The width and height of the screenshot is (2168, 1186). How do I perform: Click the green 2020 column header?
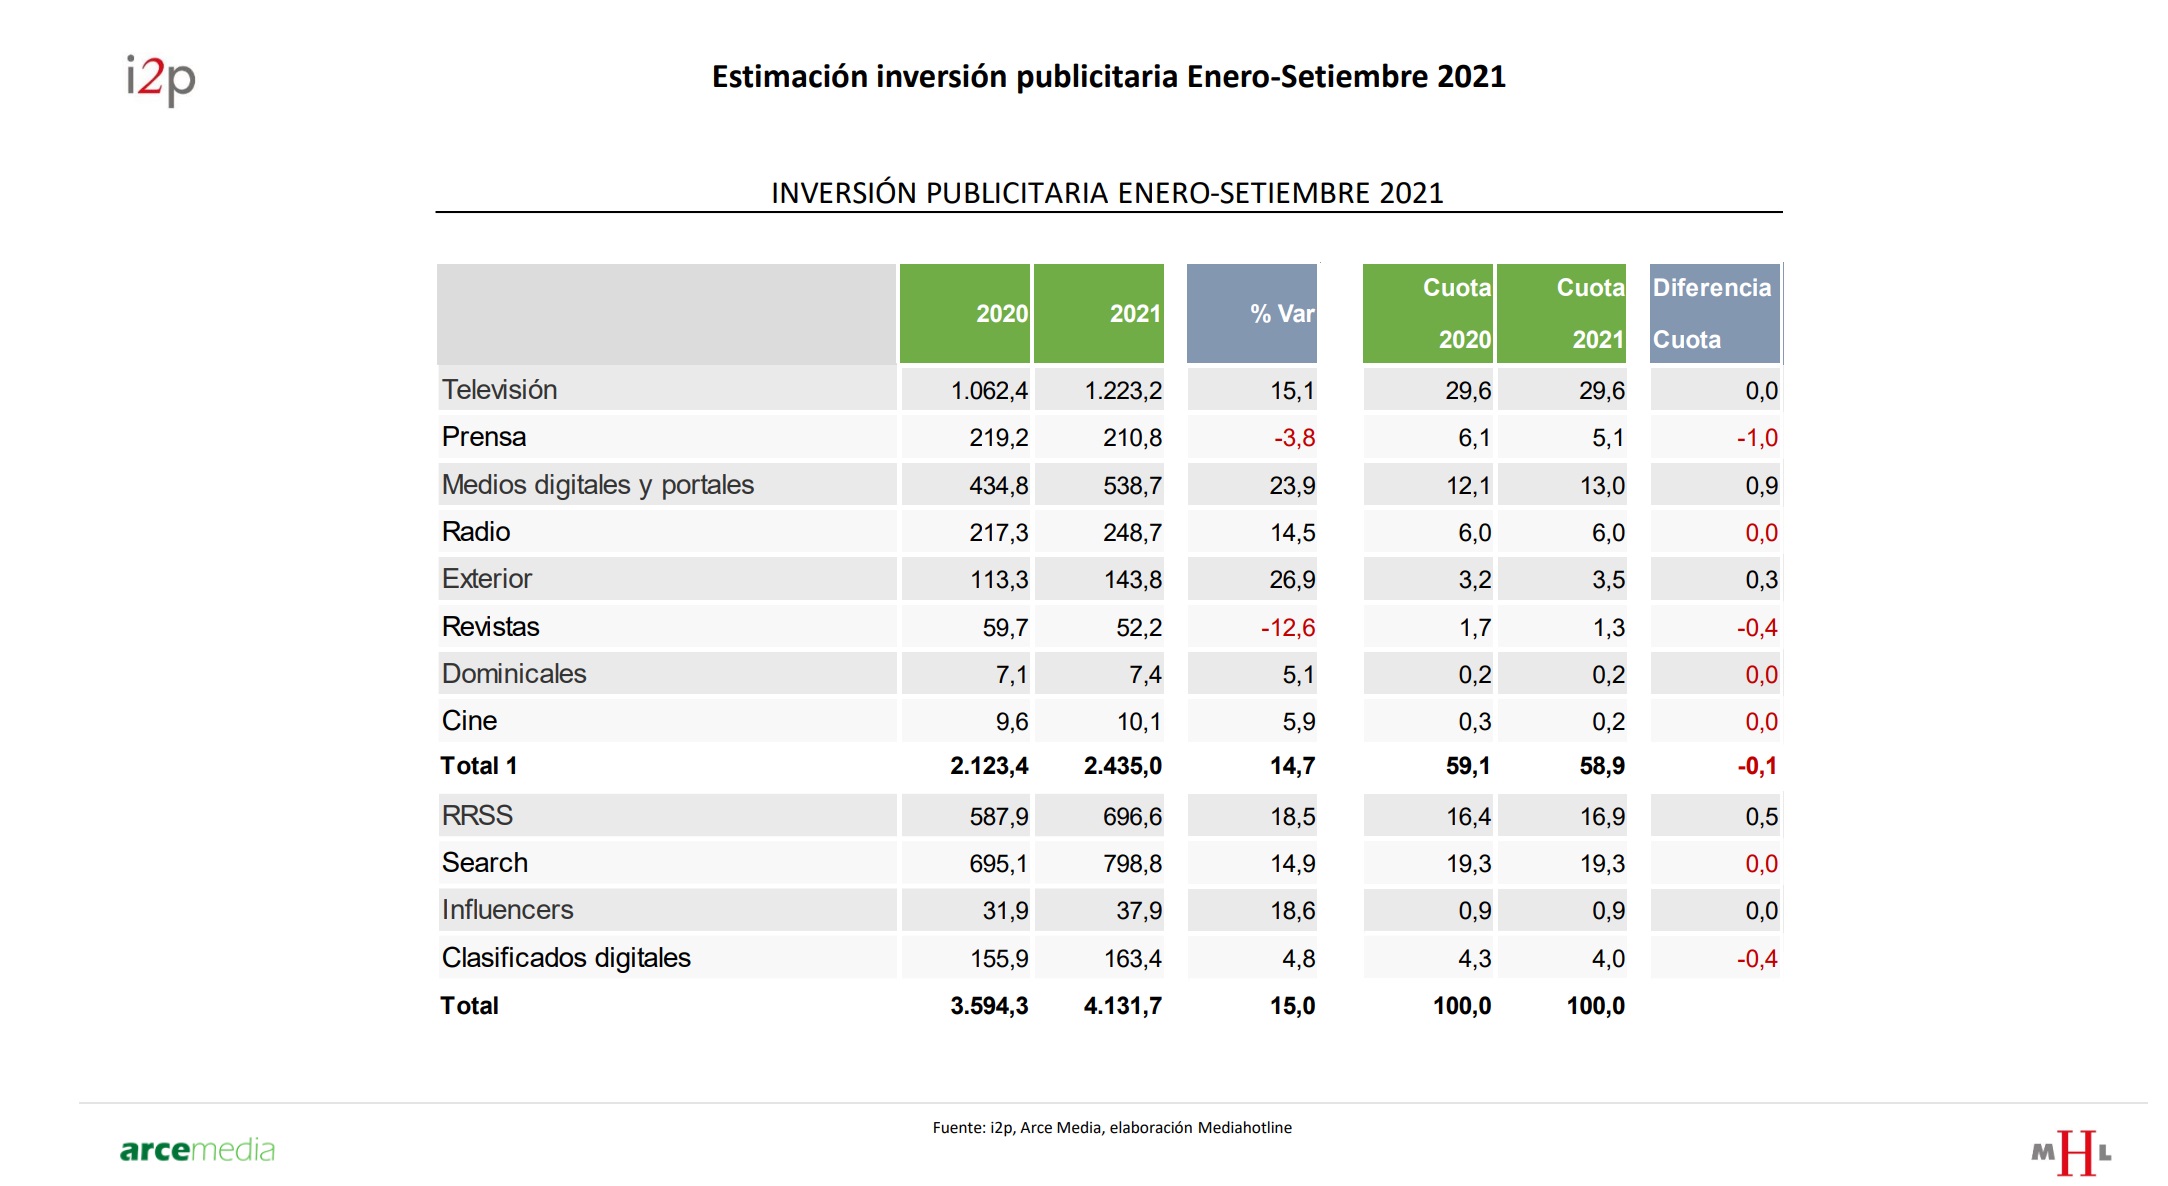tap(965, 313)
